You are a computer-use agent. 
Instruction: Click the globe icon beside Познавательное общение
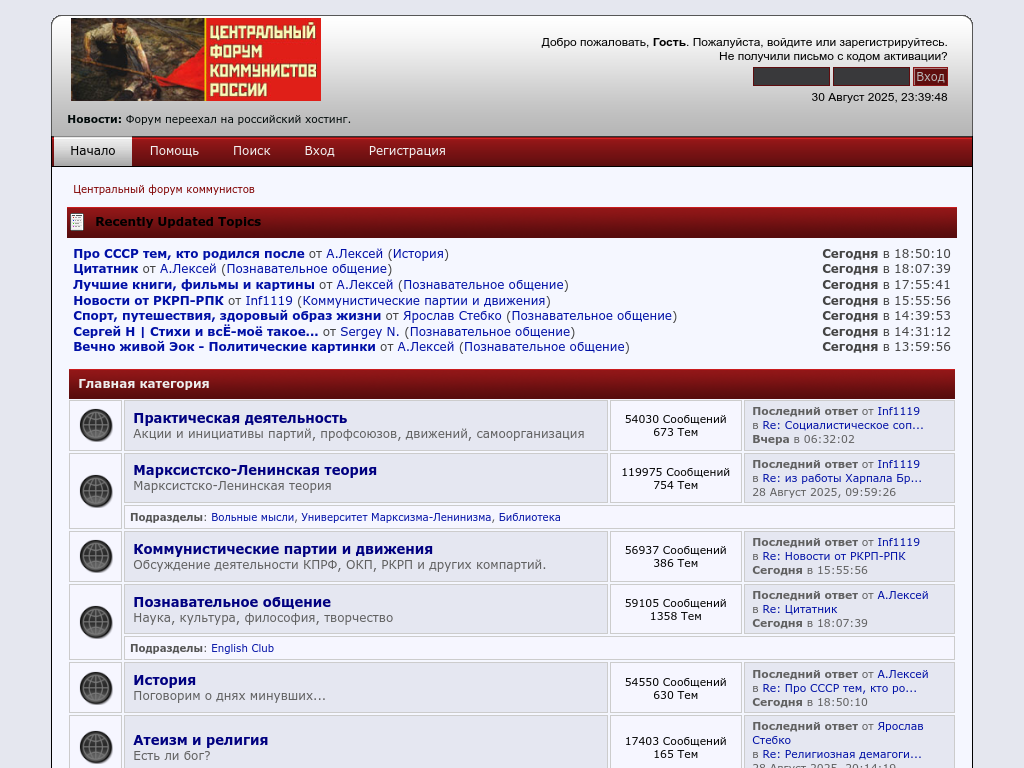96,622
